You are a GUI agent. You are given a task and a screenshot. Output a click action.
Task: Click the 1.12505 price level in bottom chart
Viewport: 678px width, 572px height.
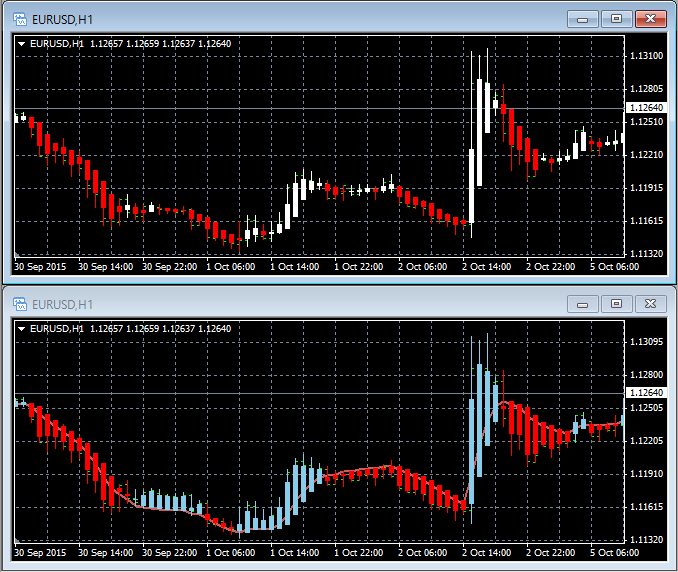(646, 408)
